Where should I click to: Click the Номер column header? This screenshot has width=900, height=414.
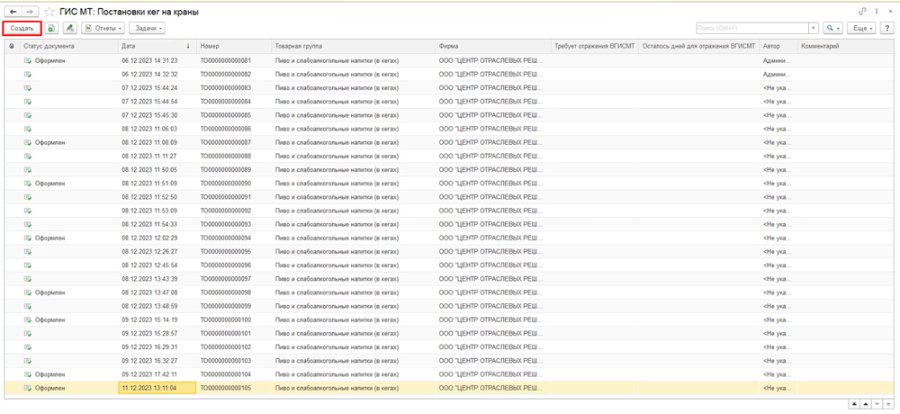234,46
